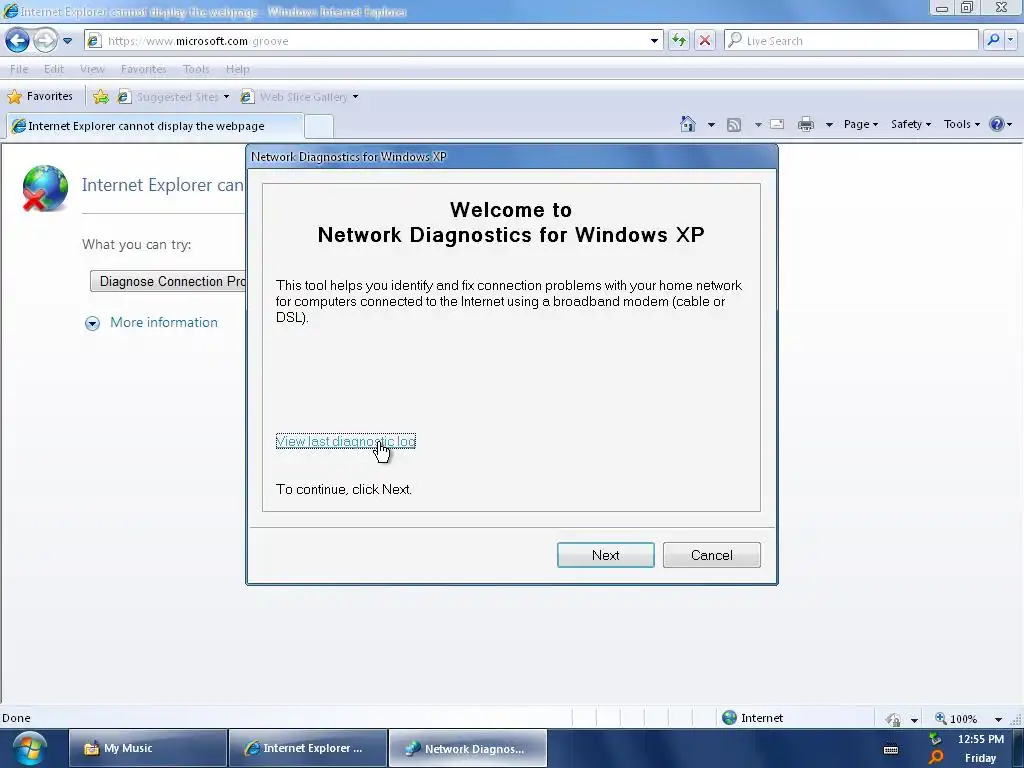The width and height of the screenshot is (1024, 768).
Task: Click the Live Search input box
Action: tap(852, 40)
